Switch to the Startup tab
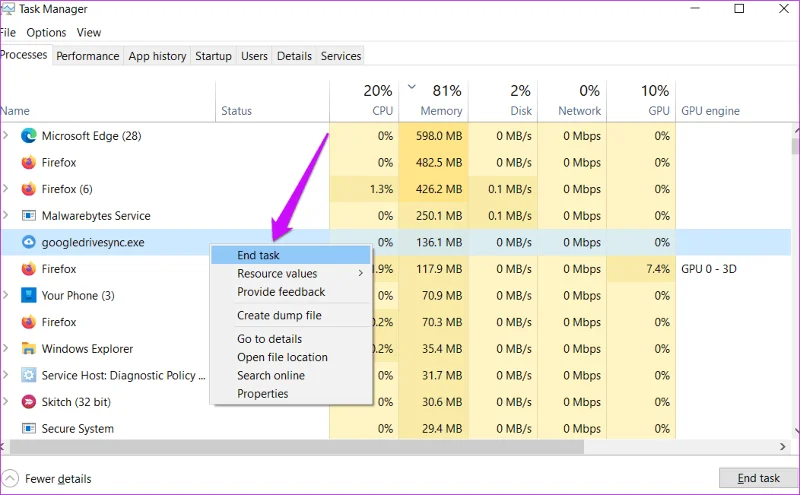800x495 pixels. click(213, 56)
